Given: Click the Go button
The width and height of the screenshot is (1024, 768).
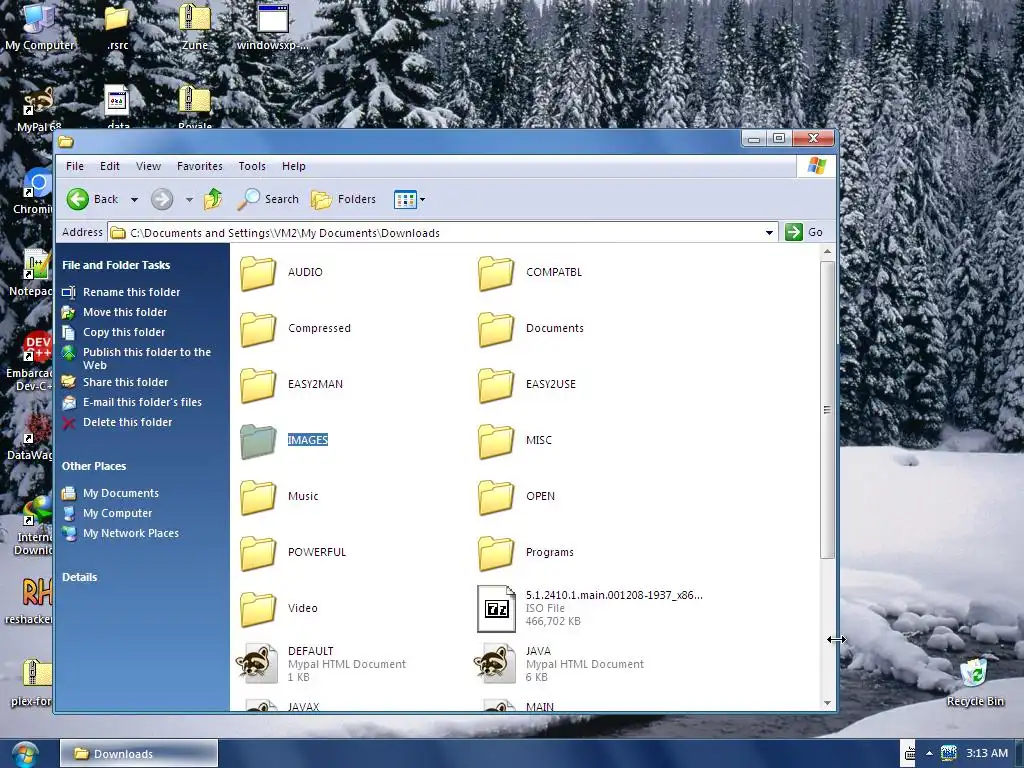Looking at the screenshot, I should [x=805, y=232].
